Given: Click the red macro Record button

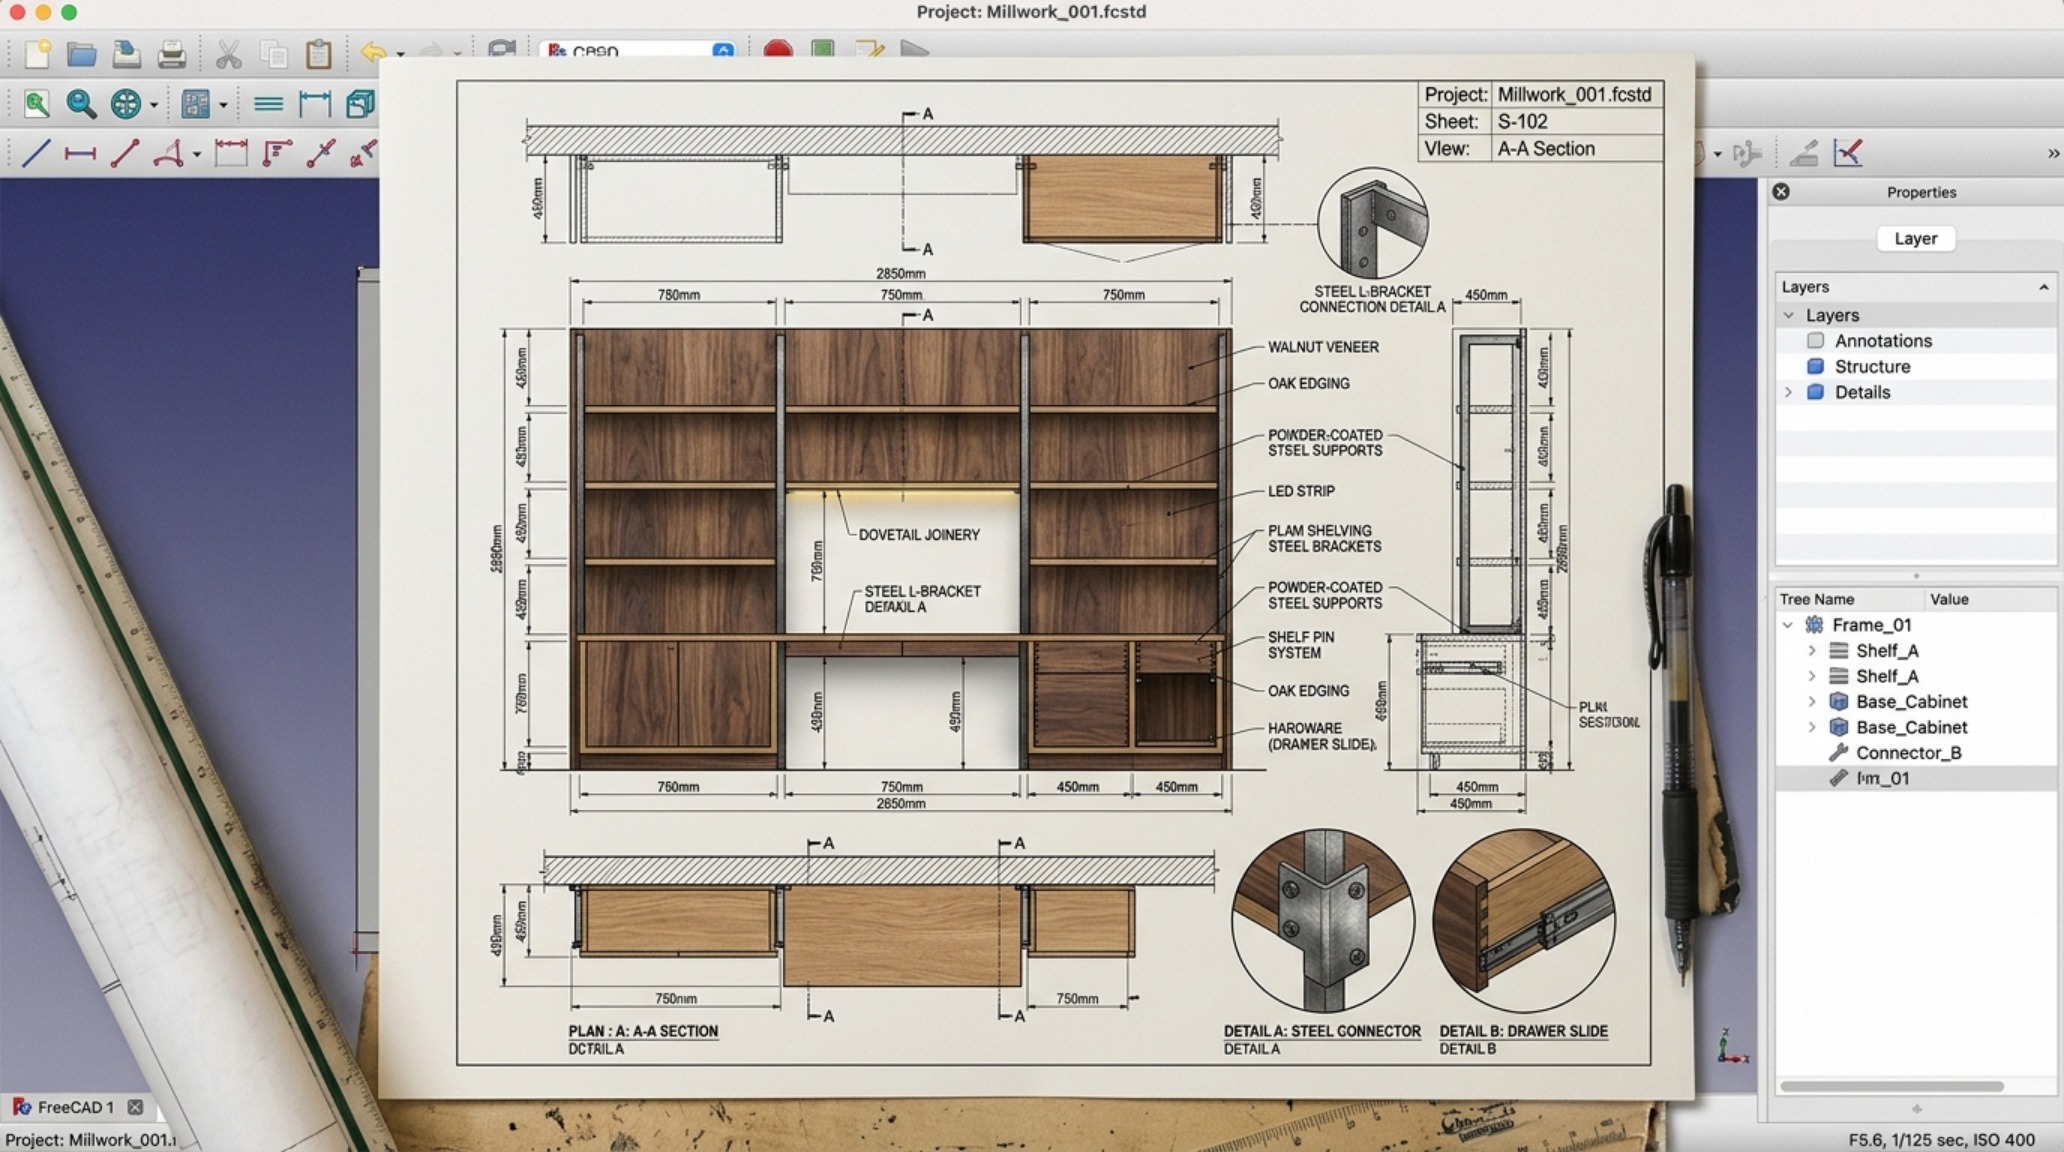Looking at the screenshot, I should pyautogui.click(x=778, y=49).
